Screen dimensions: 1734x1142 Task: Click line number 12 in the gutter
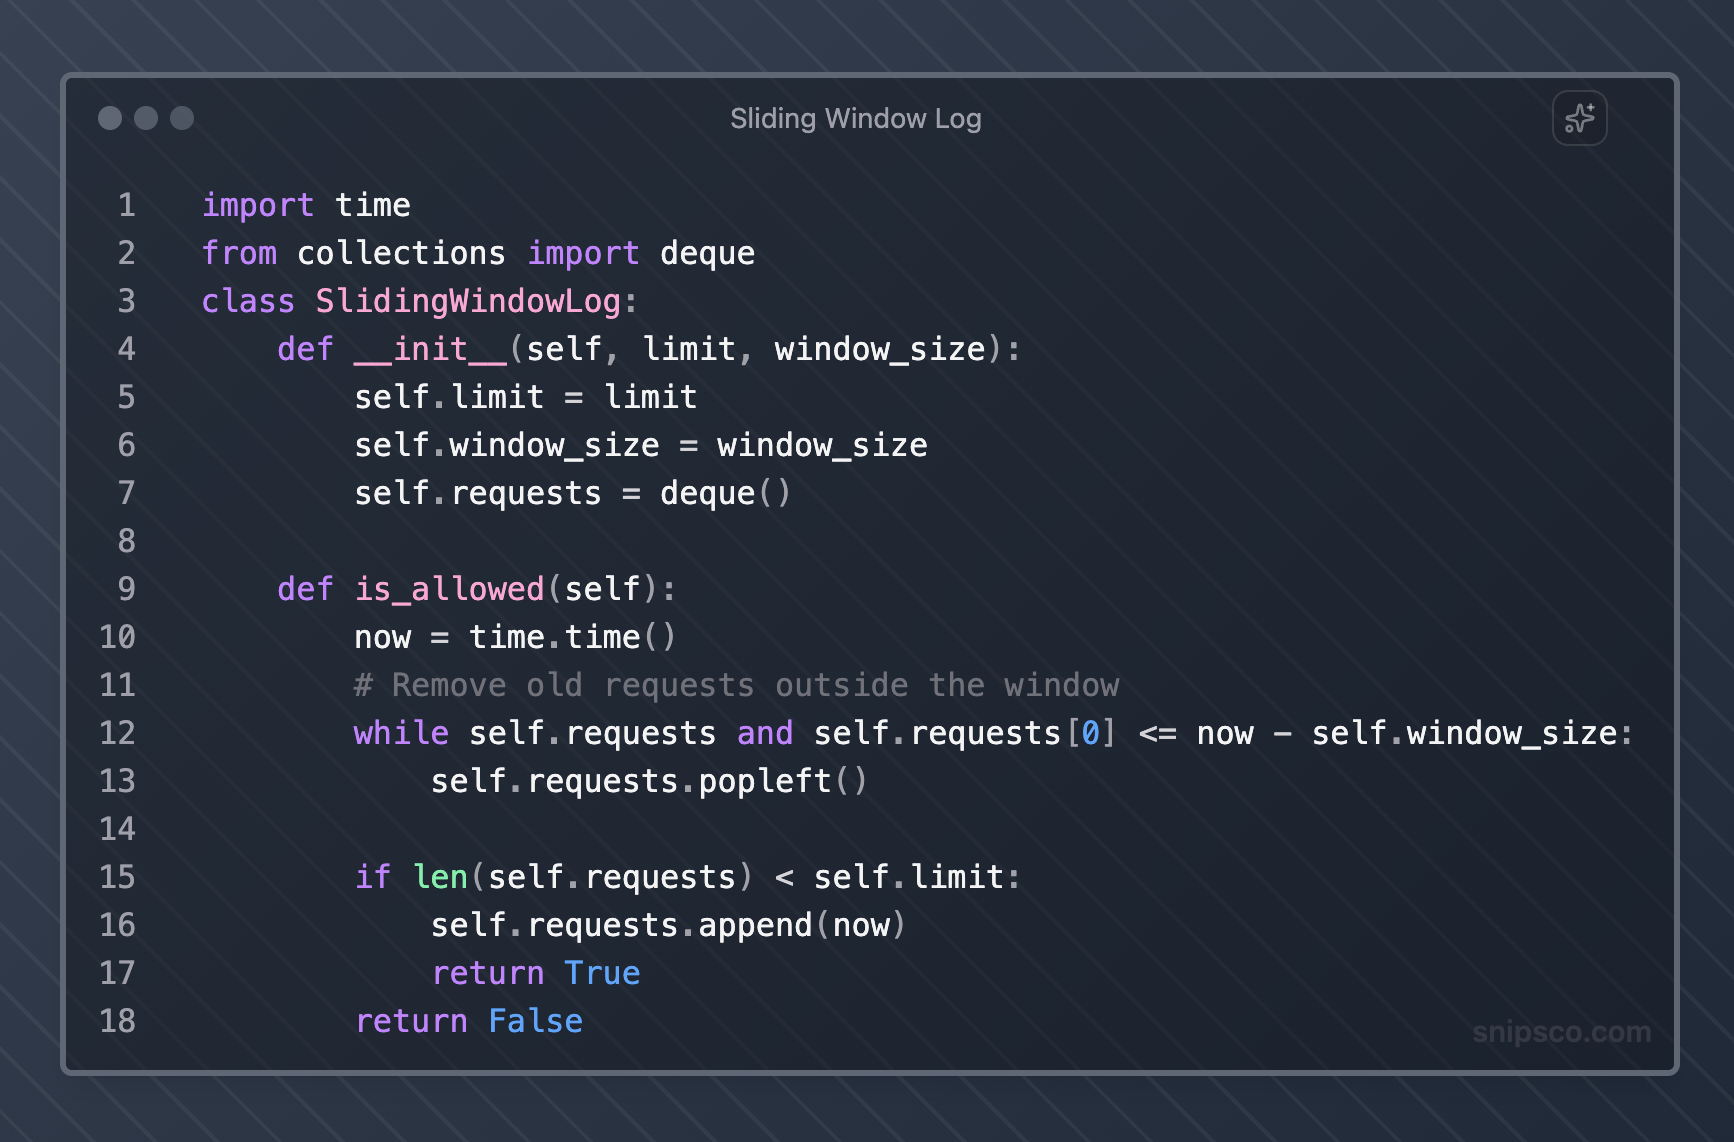tap(117, 733)
